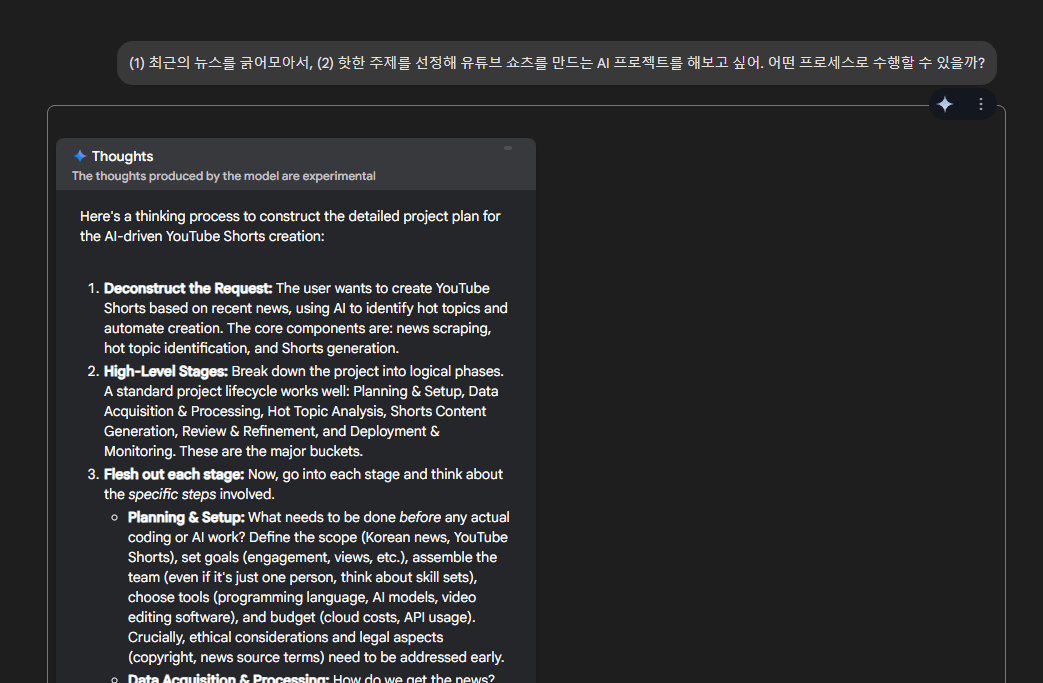Click the italic 'specific steps' text
This screenshot has height=683, width=1043.
[172, 495]
